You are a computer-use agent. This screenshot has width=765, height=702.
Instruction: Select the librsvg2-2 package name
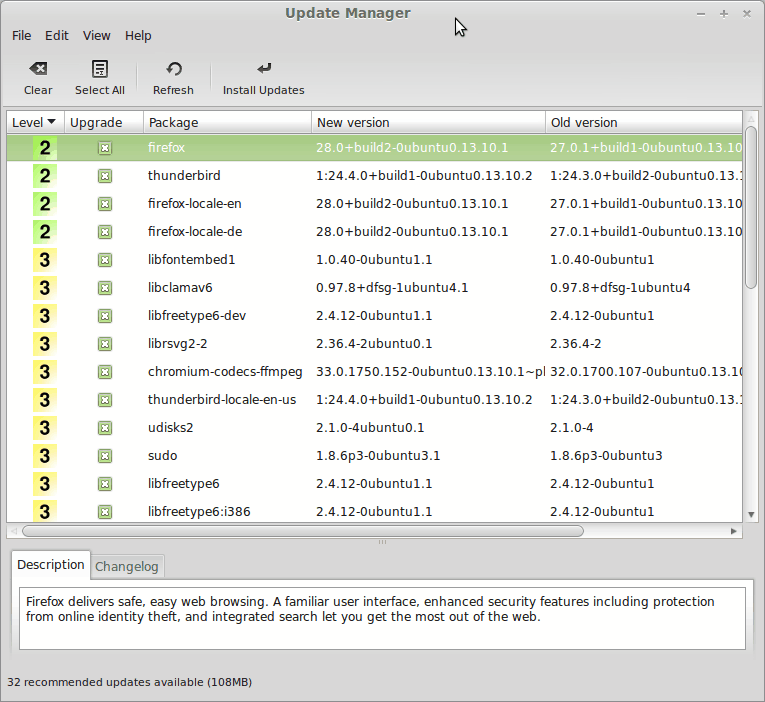coord(178,344)
